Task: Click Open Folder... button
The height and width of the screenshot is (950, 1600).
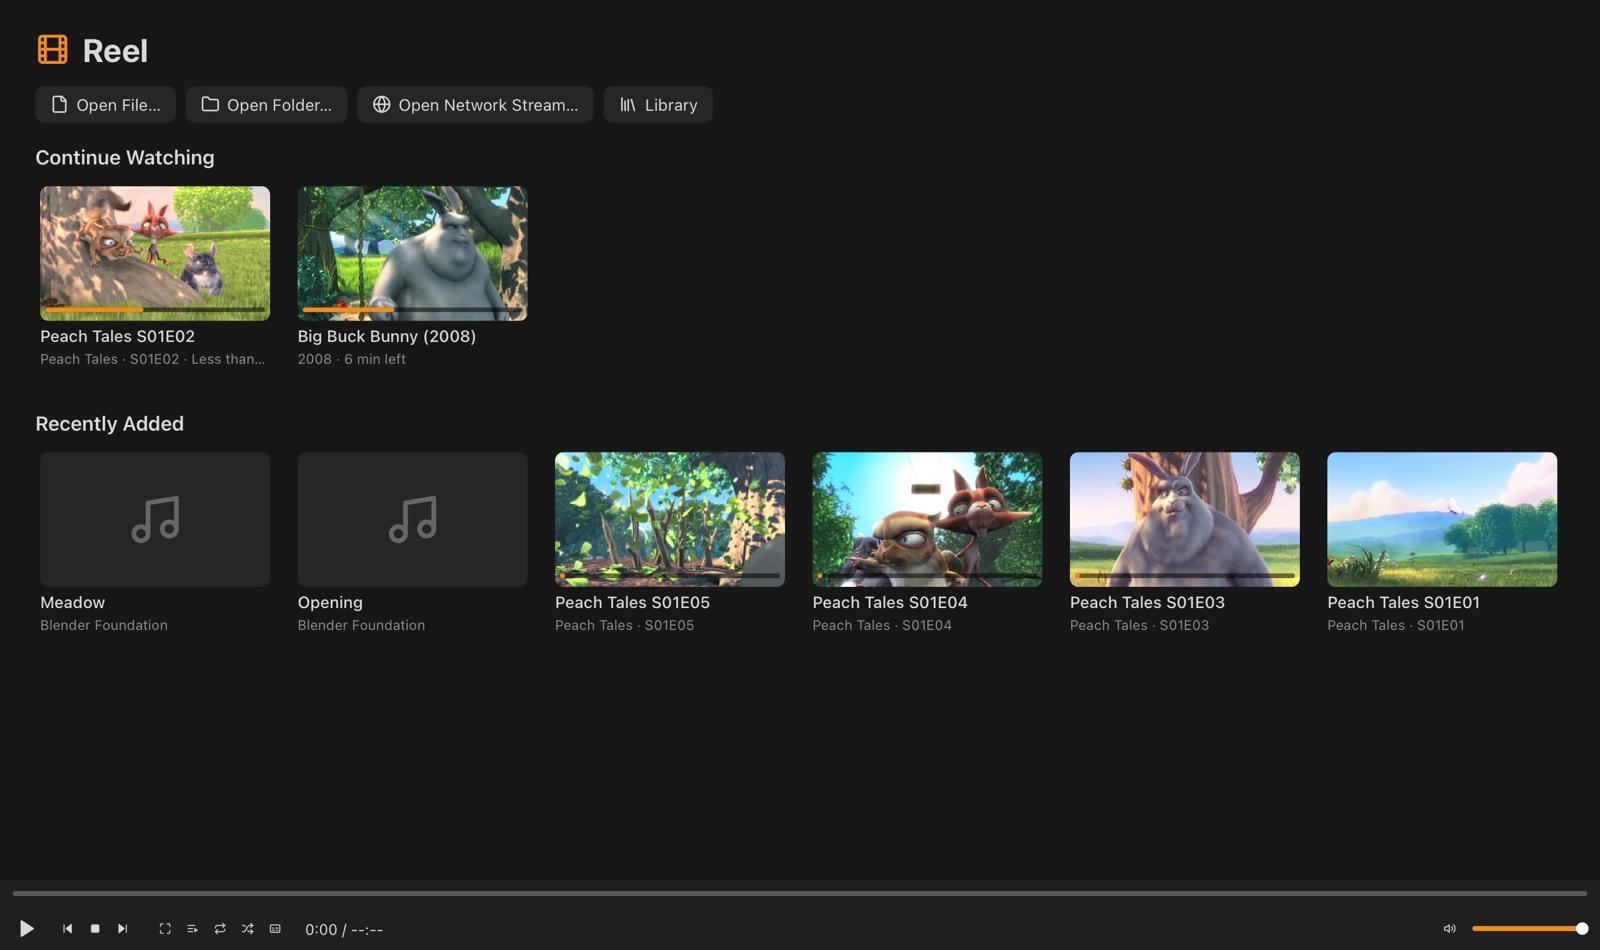Action: pos(266,105)
